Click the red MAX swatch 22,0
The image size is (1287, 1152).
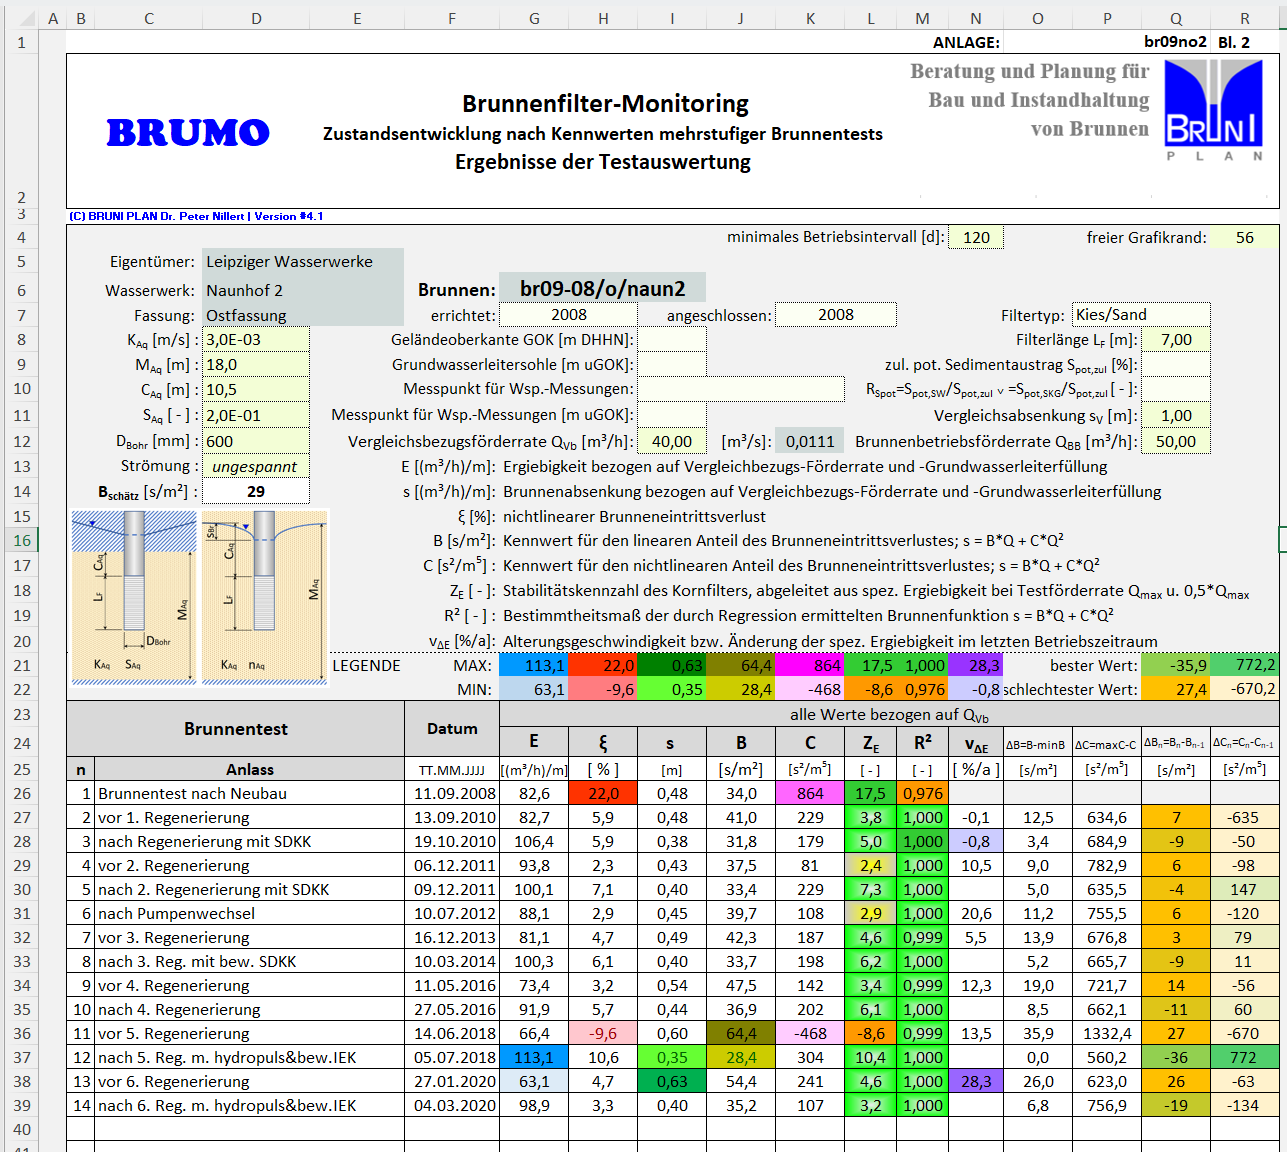pos(603,665)
